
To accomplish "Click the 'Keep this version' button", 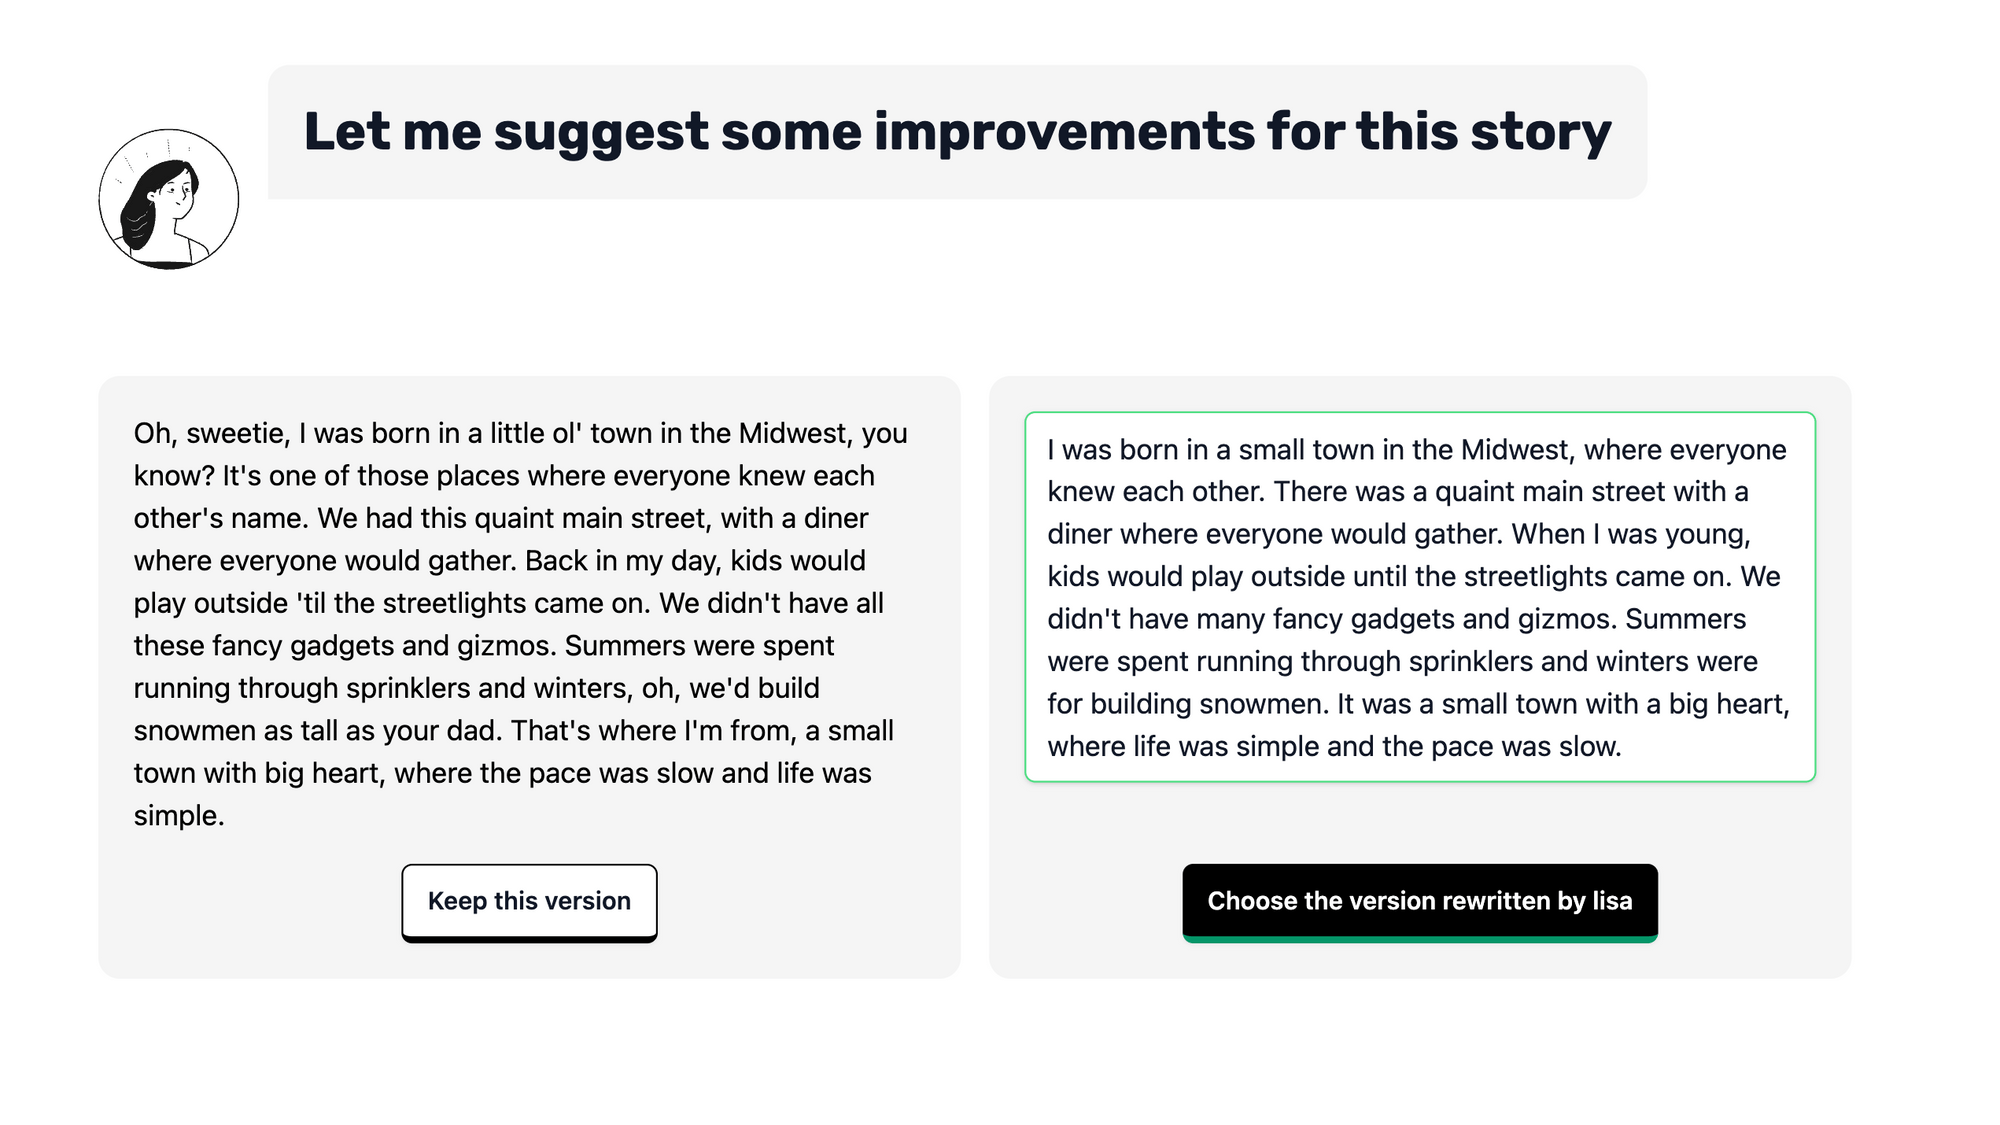I will tap(529, 902).
